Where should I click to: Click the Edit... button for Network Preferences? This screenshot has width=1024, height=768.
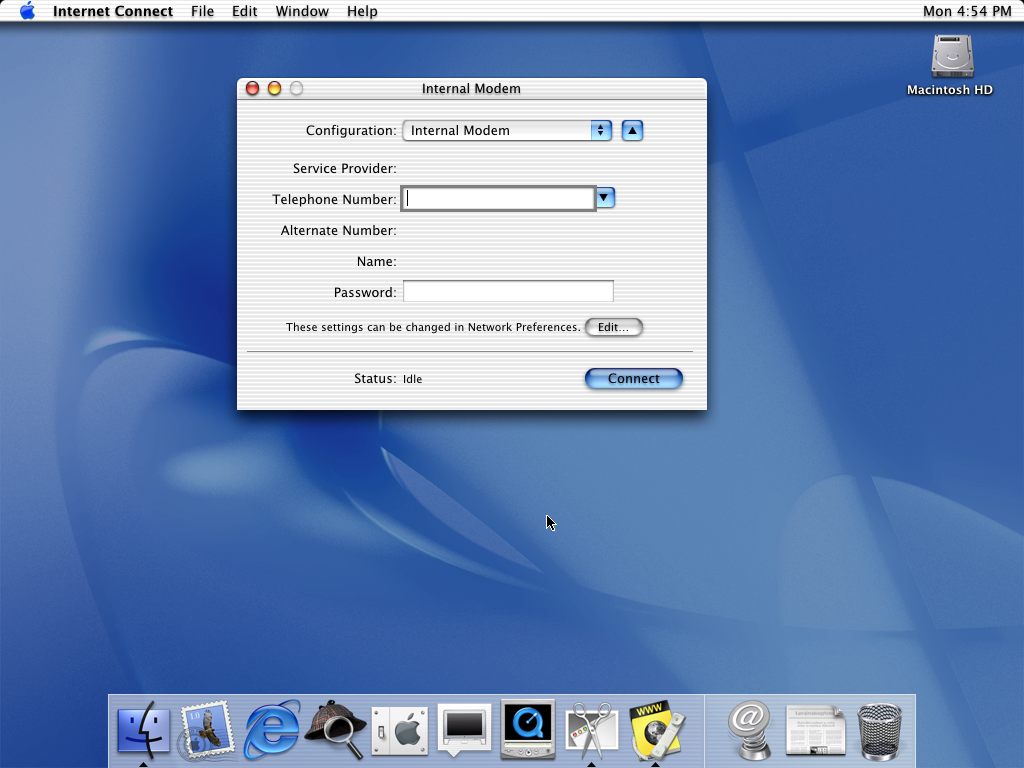pyautogui.click(x=613, y=327)
